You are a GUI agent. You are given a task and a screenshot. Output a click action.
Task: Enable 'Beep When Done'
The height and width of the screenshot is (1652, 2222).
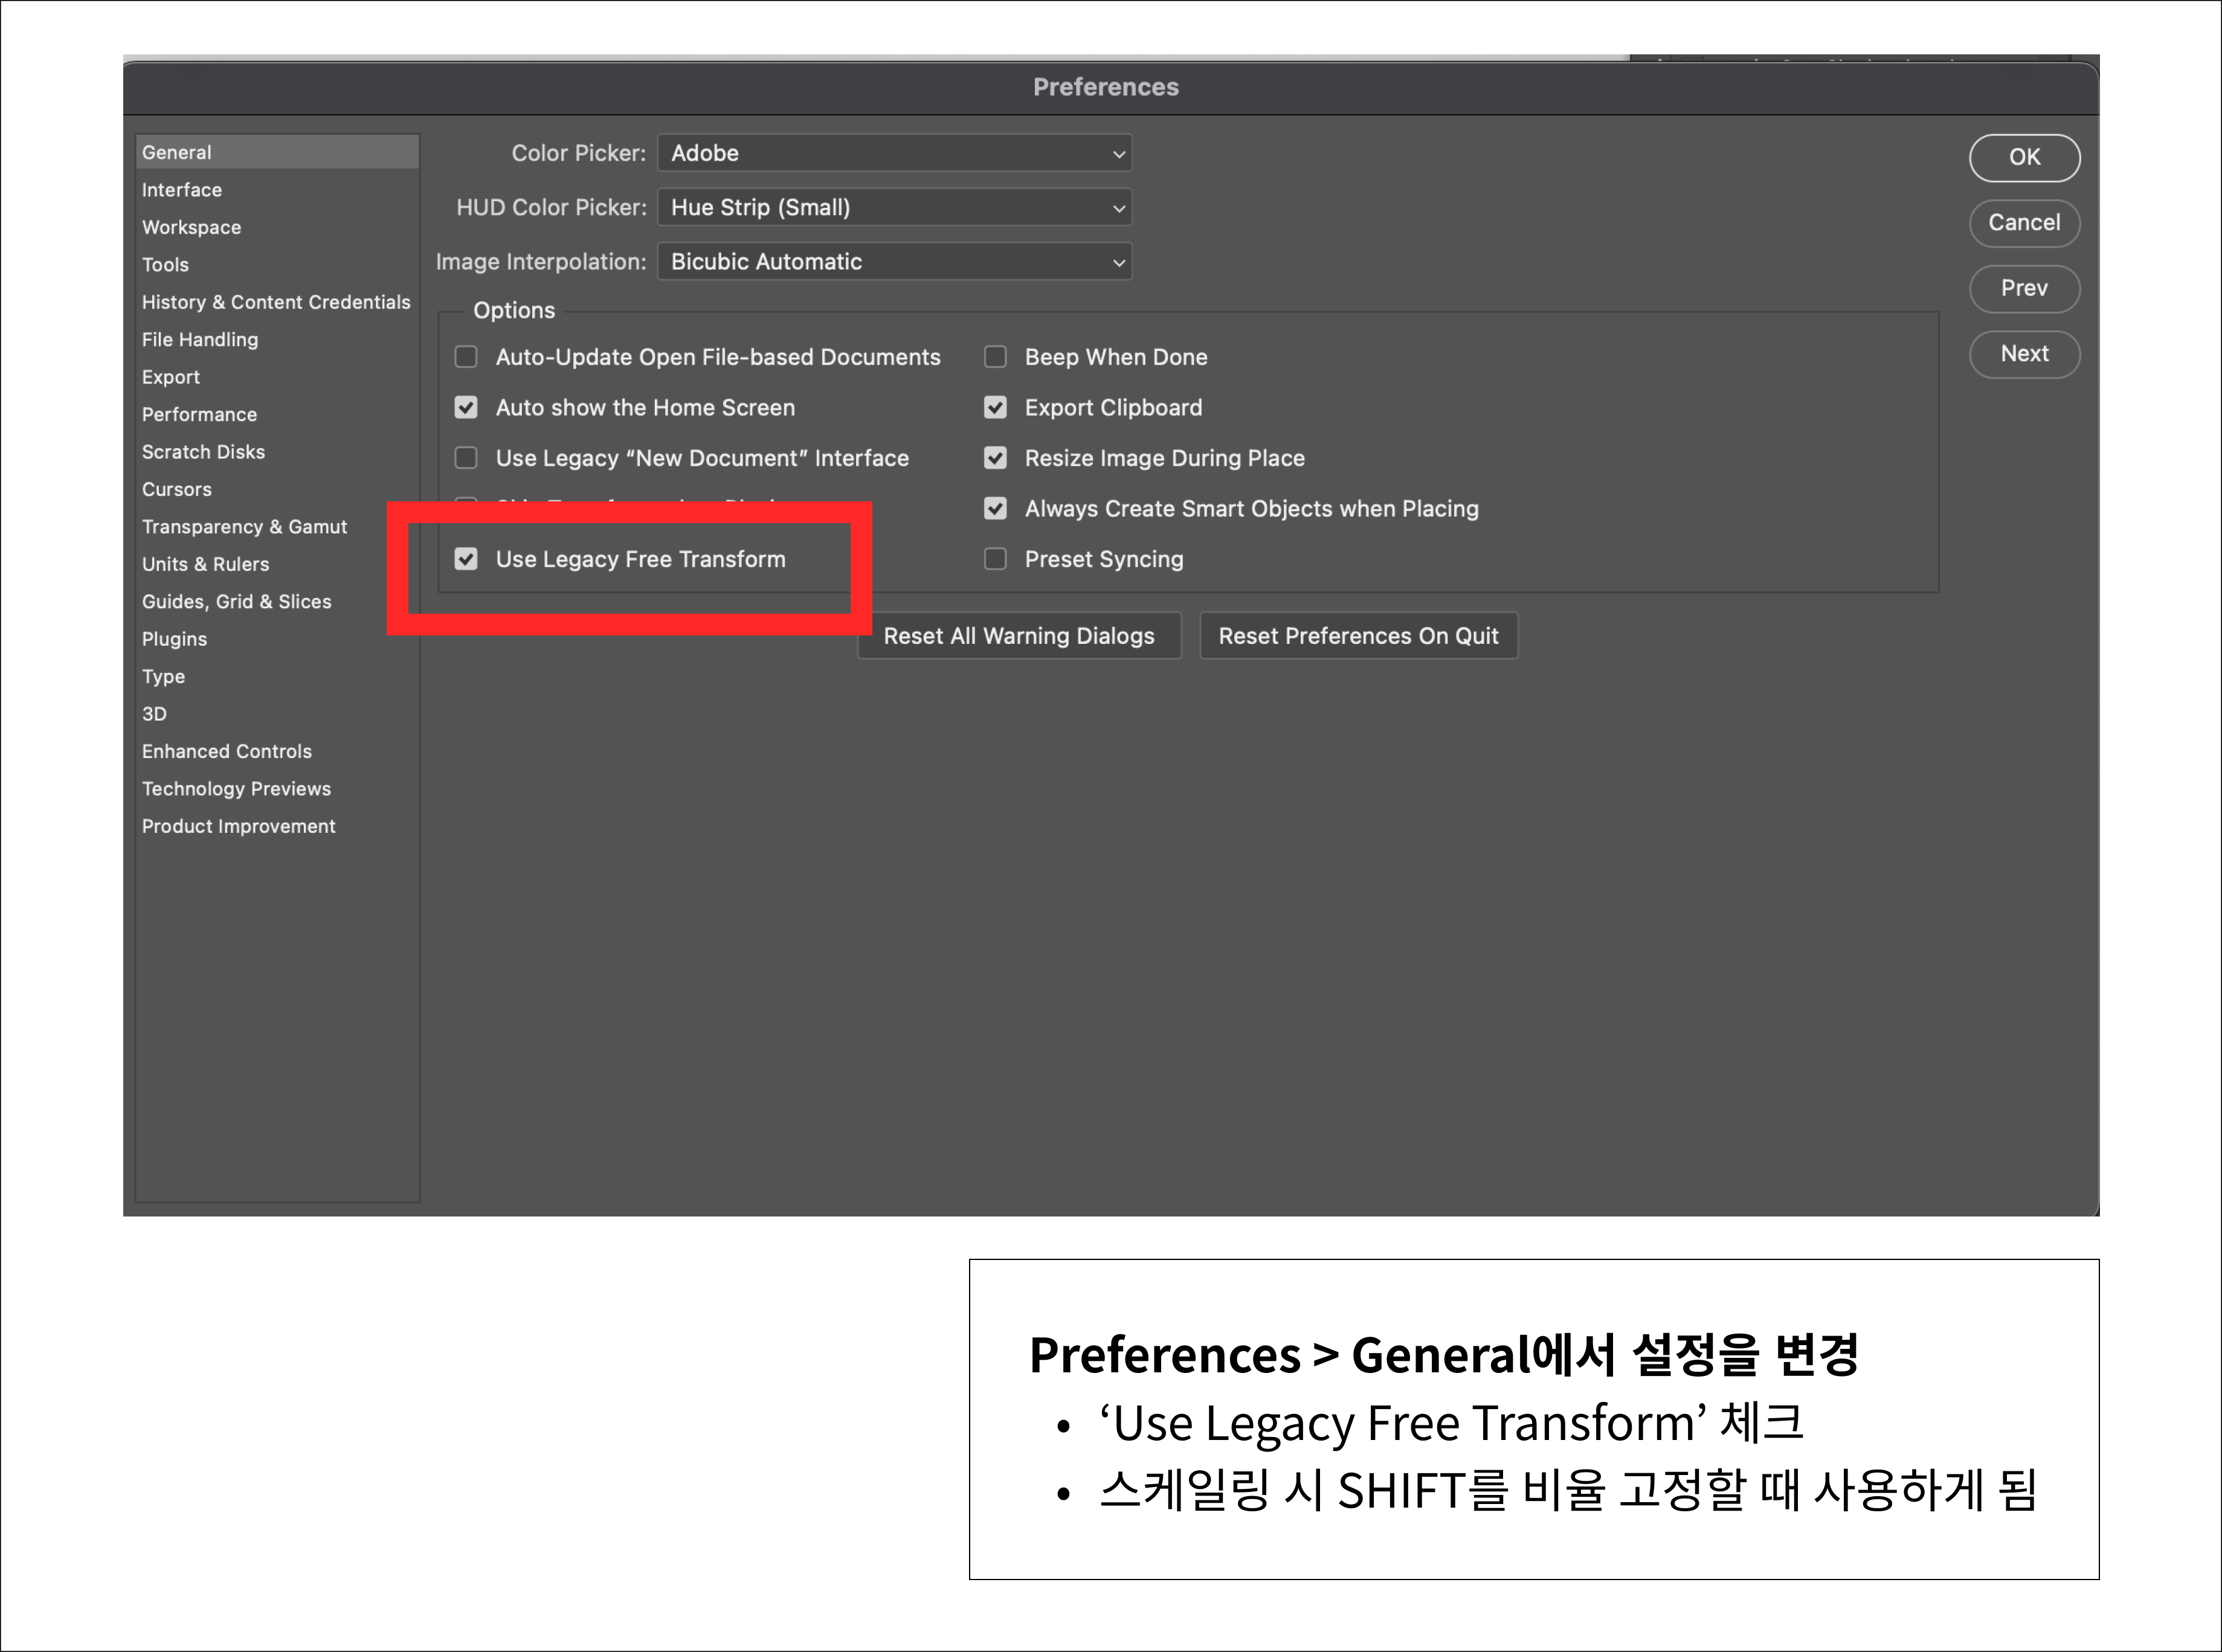tap(995, 356)
